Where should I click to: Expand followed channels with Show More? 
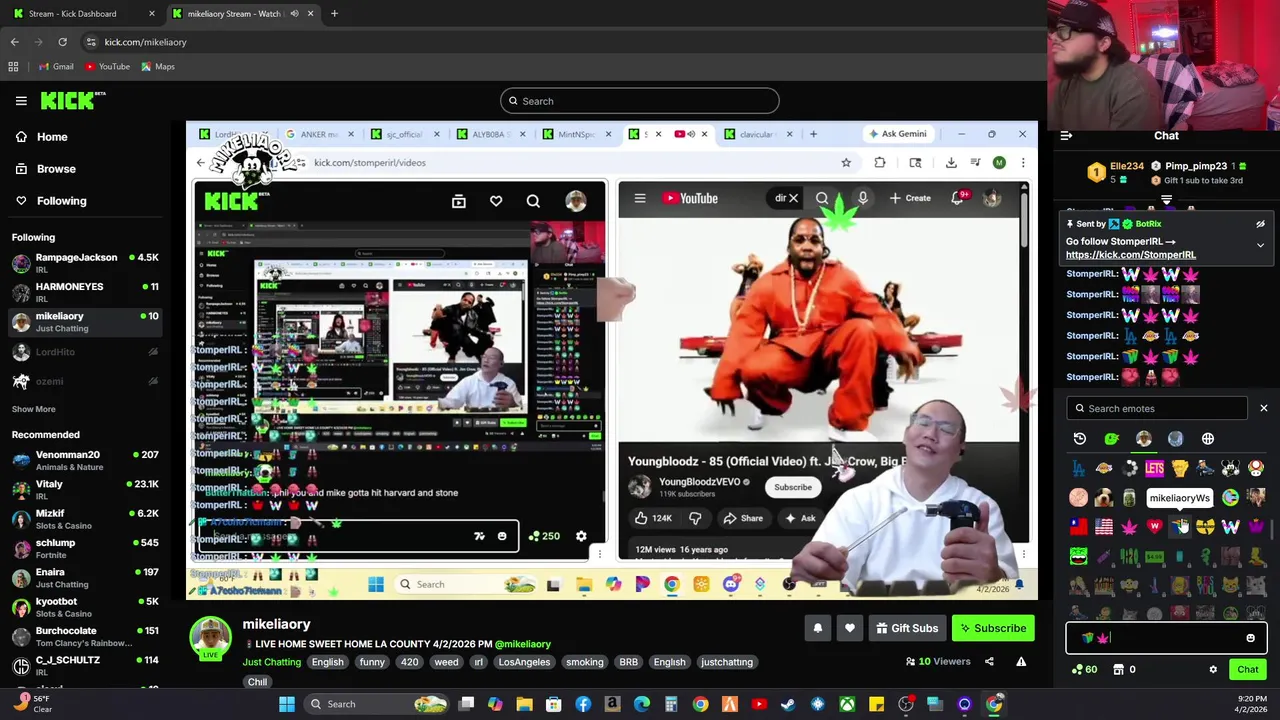click(x=34, y=409)
